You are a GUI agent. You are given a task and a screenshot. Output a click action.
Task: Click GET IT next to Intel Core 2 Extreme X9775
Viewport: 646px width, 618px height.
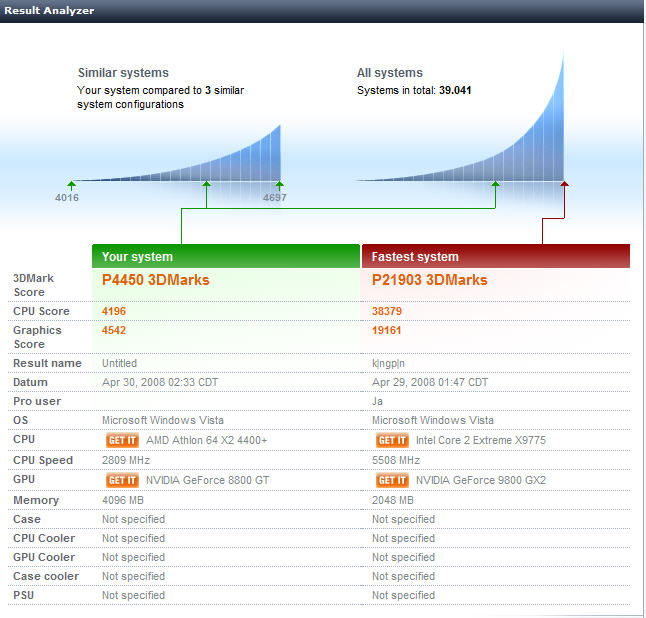392,440
